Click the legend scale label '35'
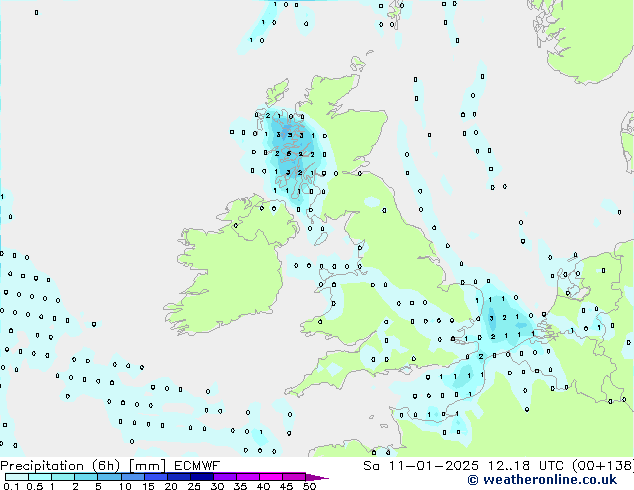This screenshot has height=490, width=634. [x=240, y=486]
